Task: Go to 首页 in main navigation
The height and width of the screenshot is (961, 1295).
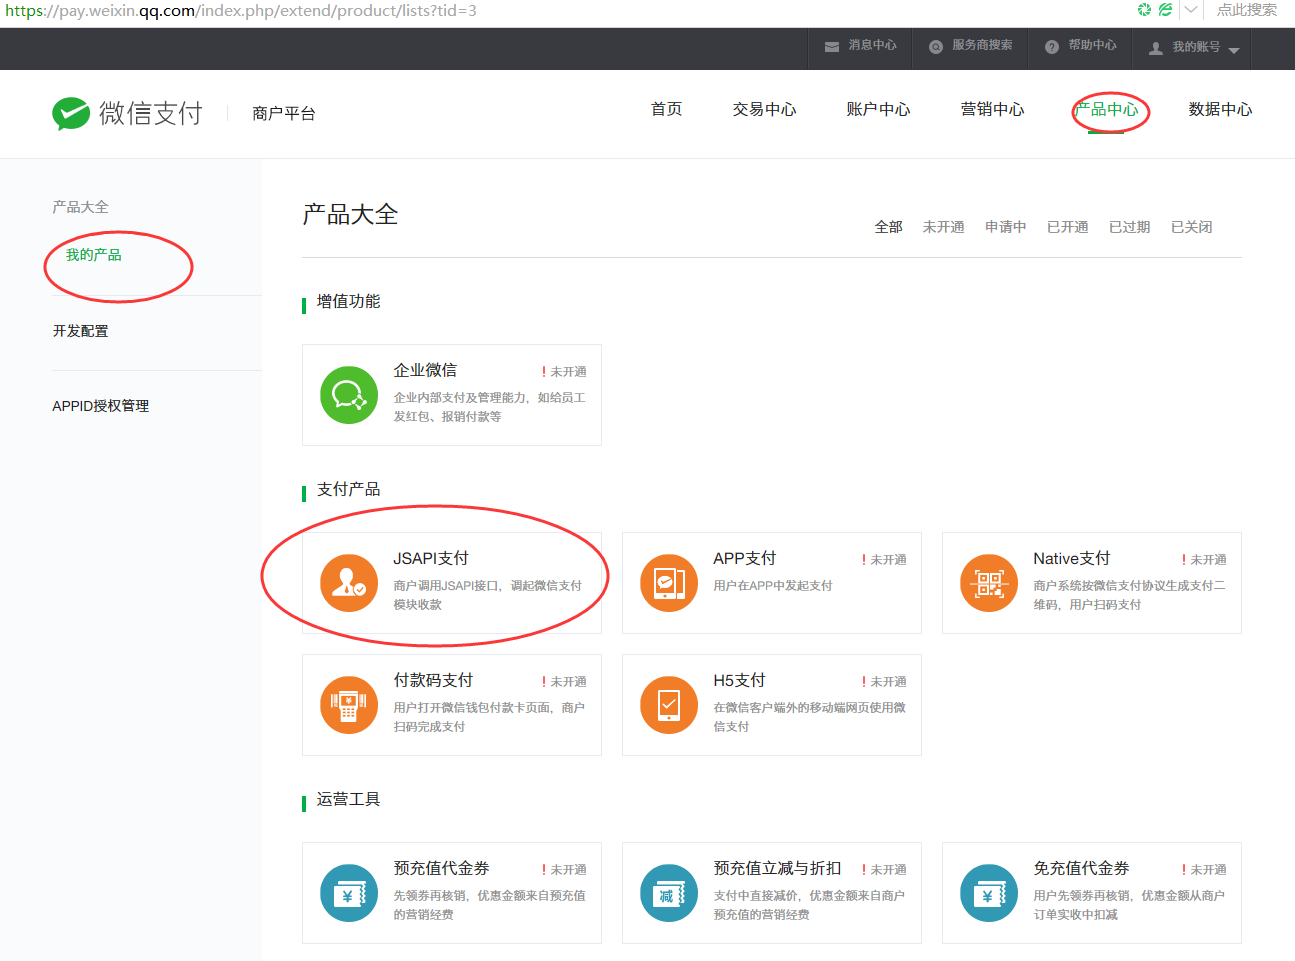Action: tap(667, 109)
